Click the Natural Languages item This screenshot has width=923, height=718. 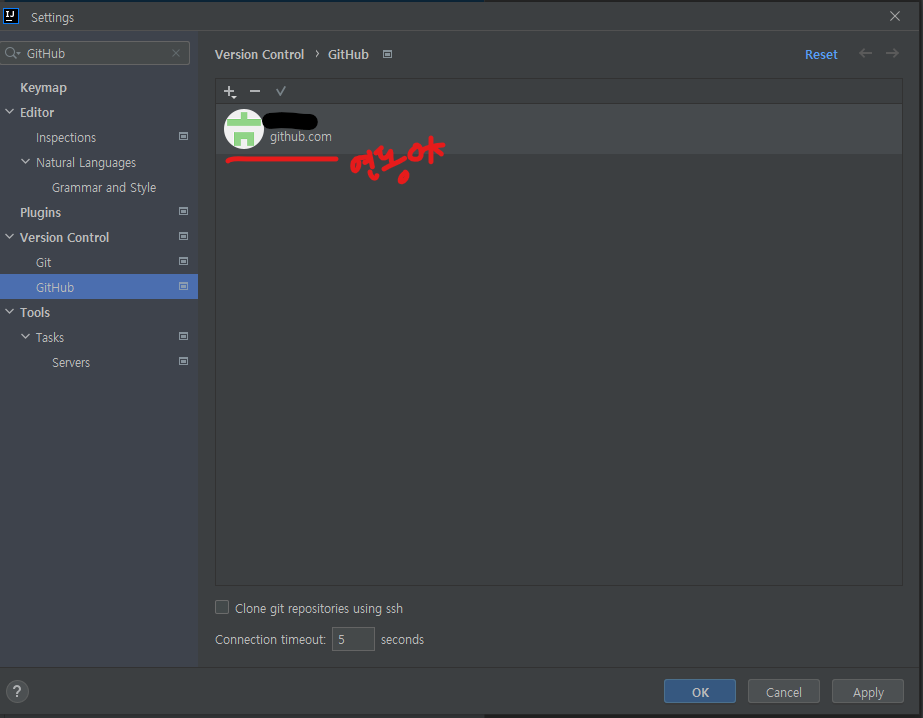pyautogui.click(x=86, y=162)
